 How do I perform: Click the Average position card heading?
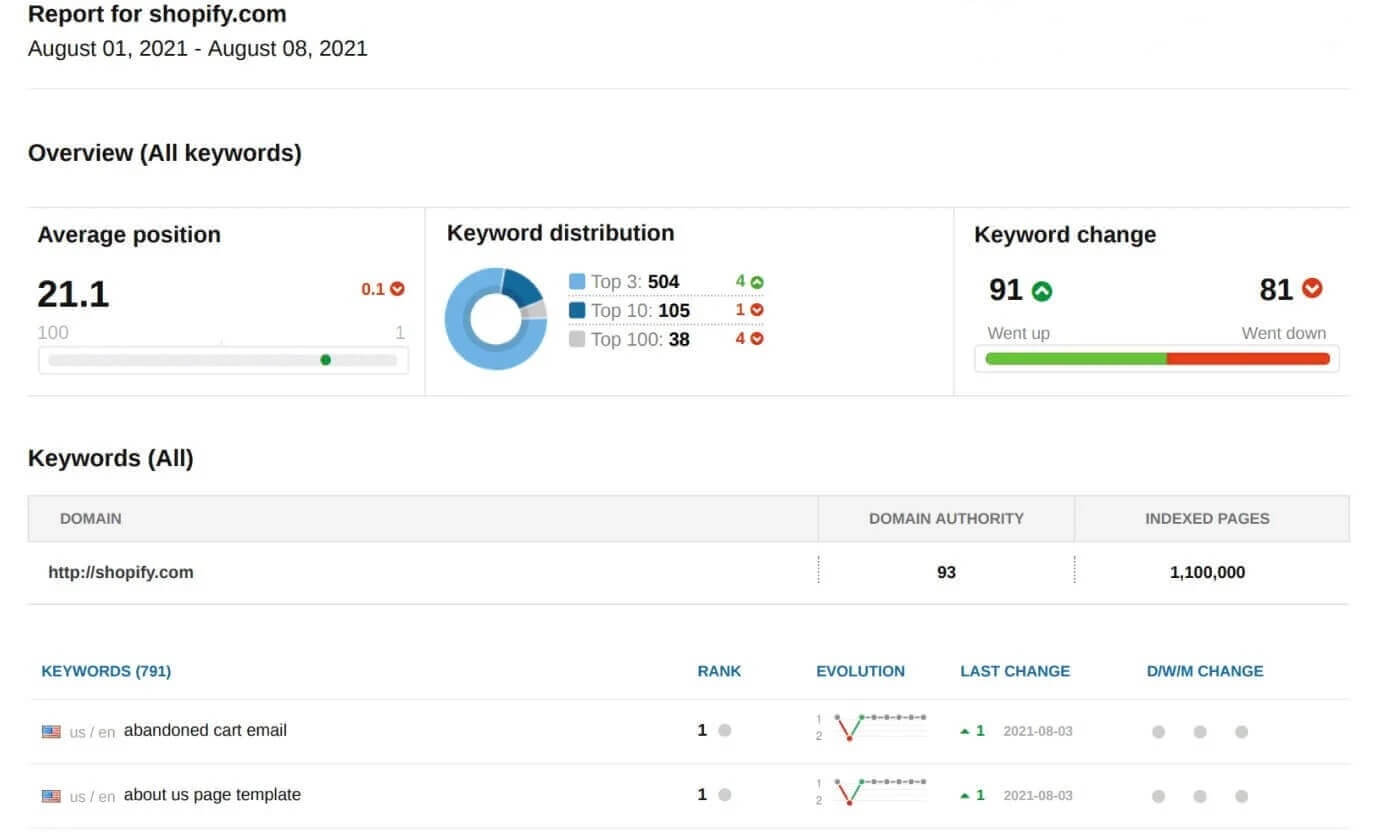click(x=129, y=235)
